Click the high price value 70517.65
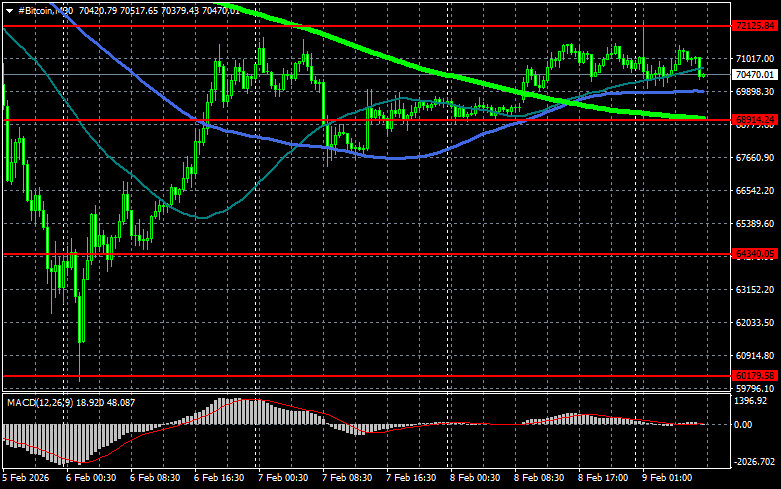Screen dimensions: 781x489 139,11
